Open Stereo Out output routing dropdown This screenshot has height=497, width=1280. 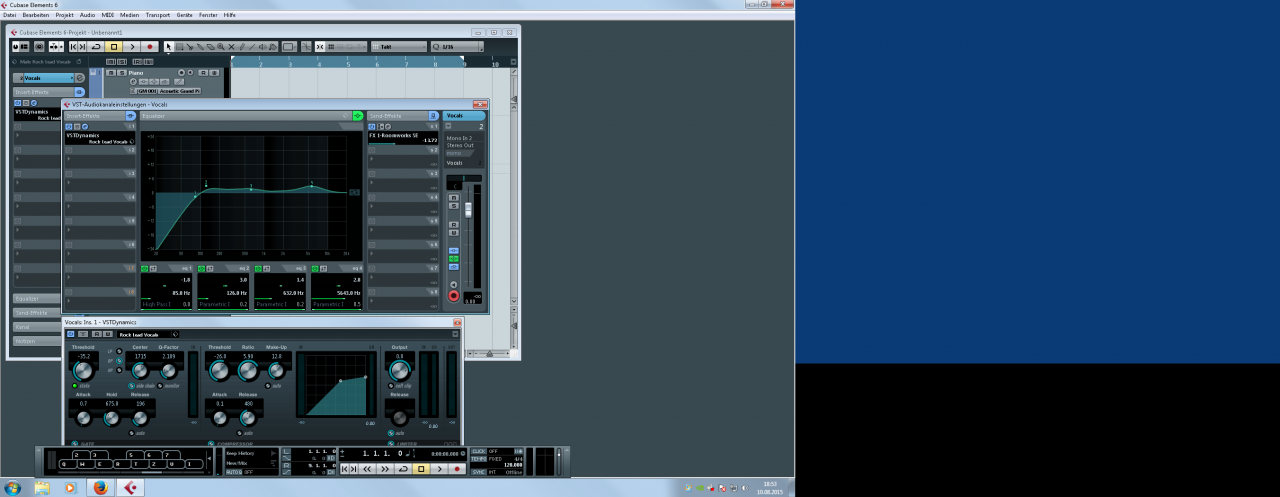click(465, 145)
